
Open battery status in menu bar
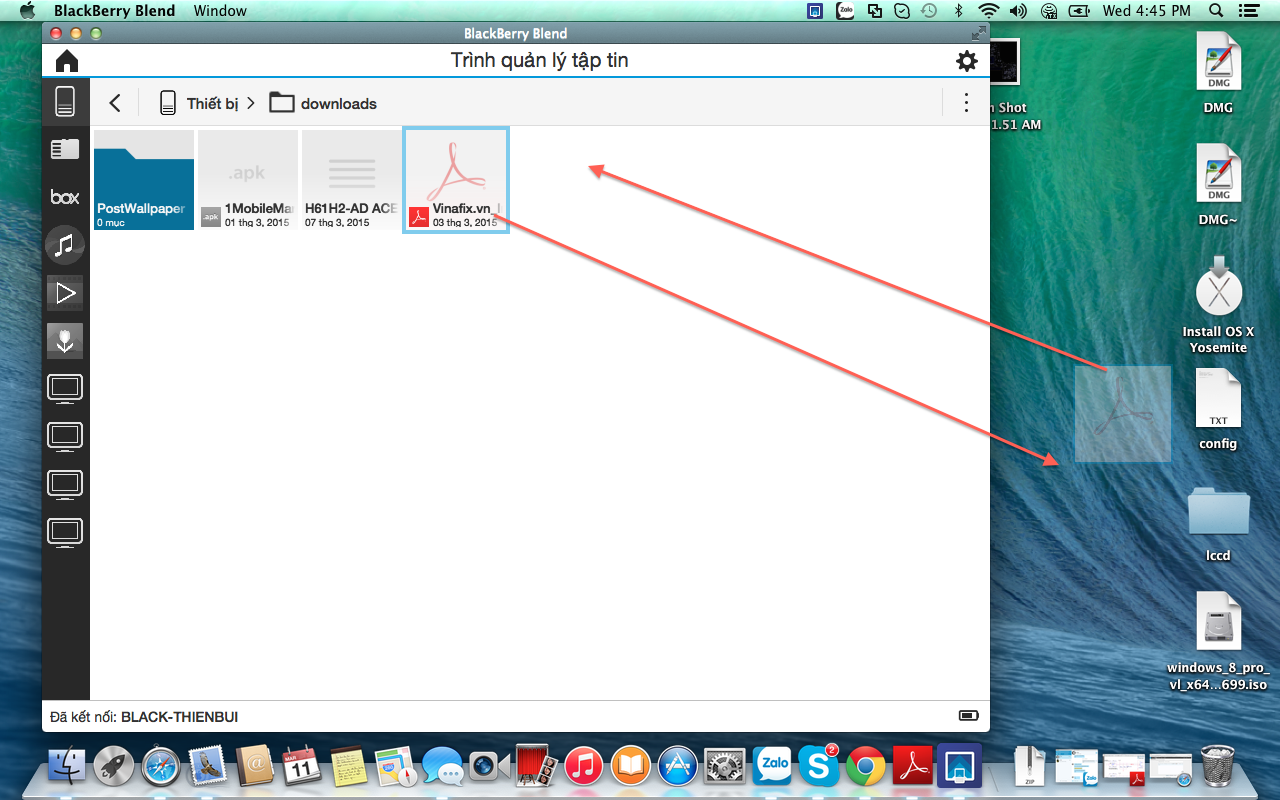pos(1079,11)
